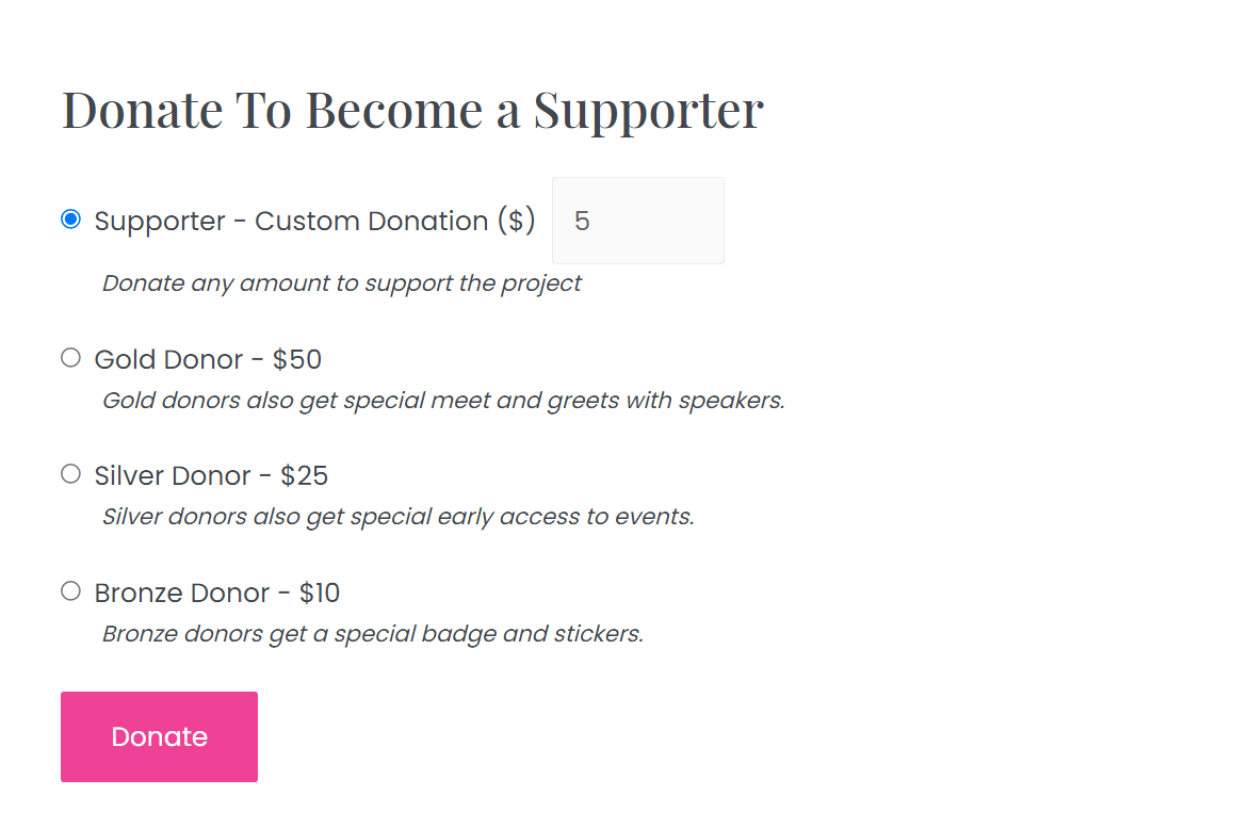Click the empty Bronze Donor radio circle
Image resolution: width=1250 pixels, height=838 pixels.
(70, 590)
